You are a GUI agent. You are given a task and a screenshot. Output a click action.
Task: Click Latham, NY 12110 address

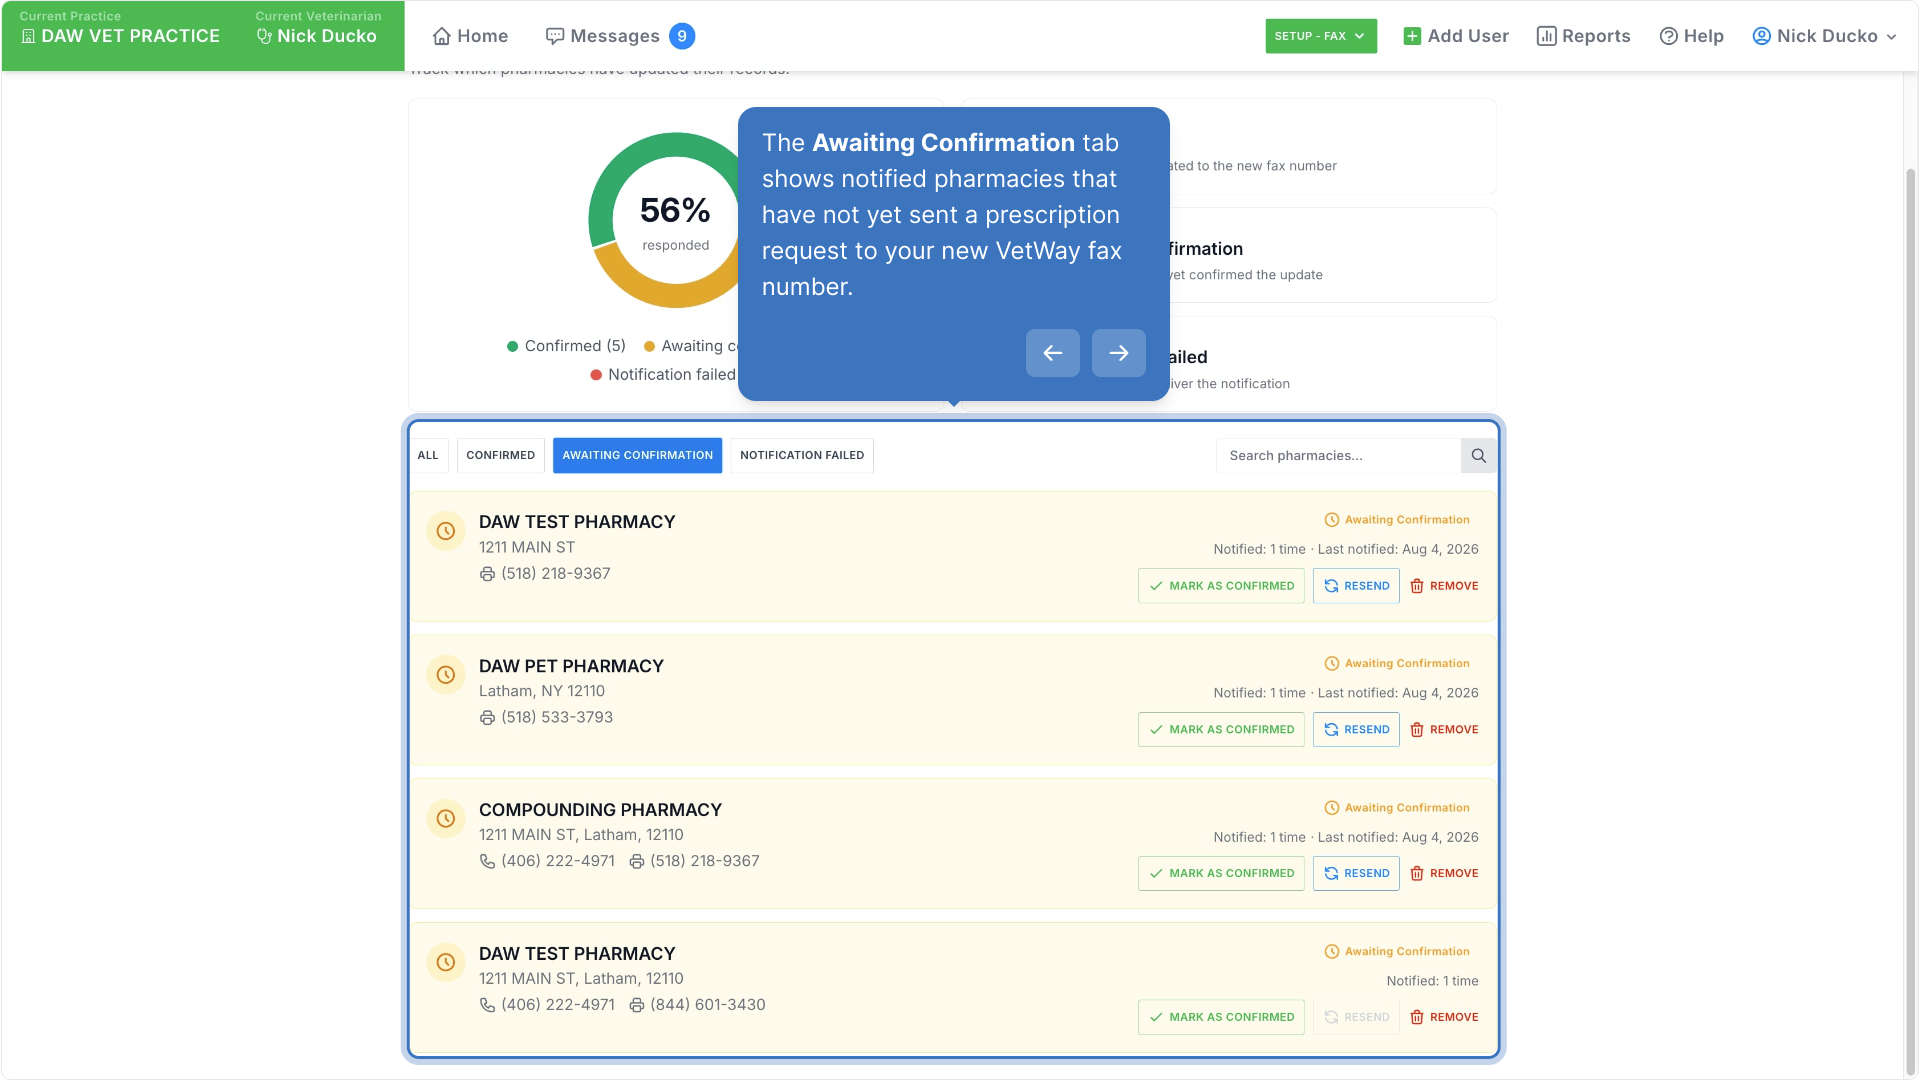click(542, 691)
